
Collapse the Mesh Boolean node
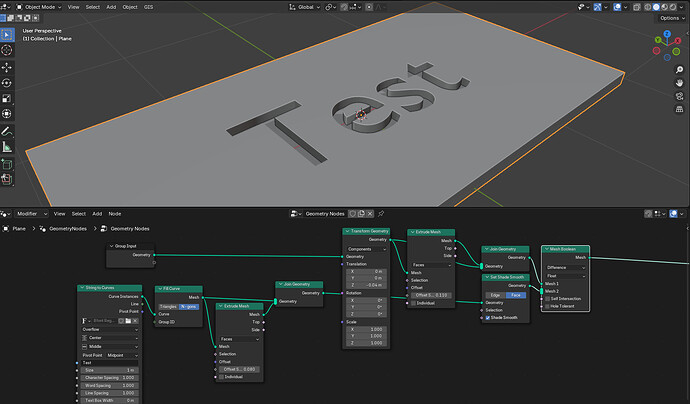click(547, 249)
